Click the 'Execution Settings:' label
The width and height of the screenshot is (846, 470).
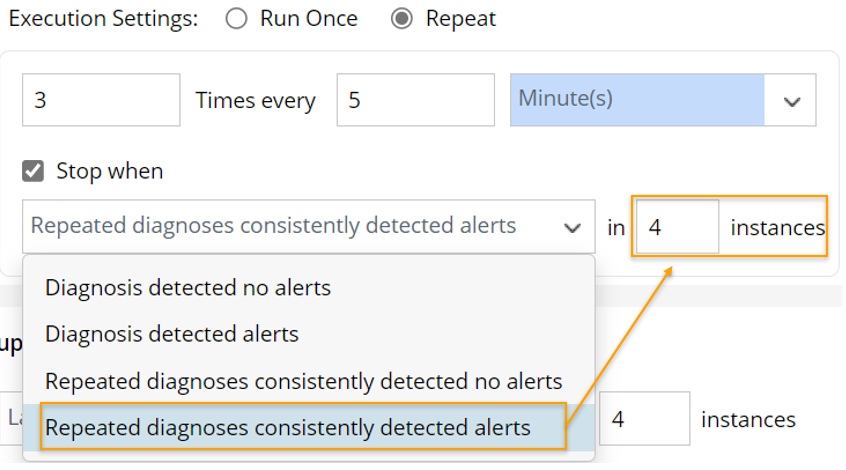click(x=104, y=19)
